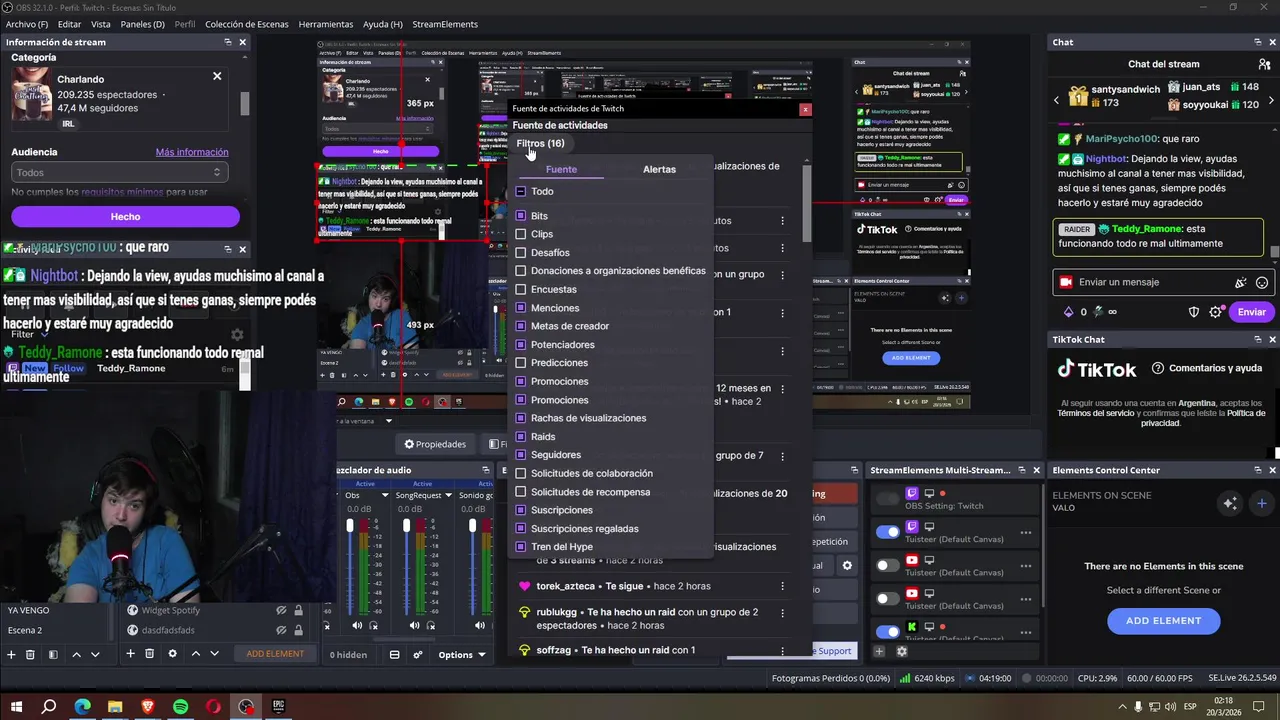1280x720 pixels.
Task: Click the celebration icon in chat input
Action: (x=1241, y=283)
